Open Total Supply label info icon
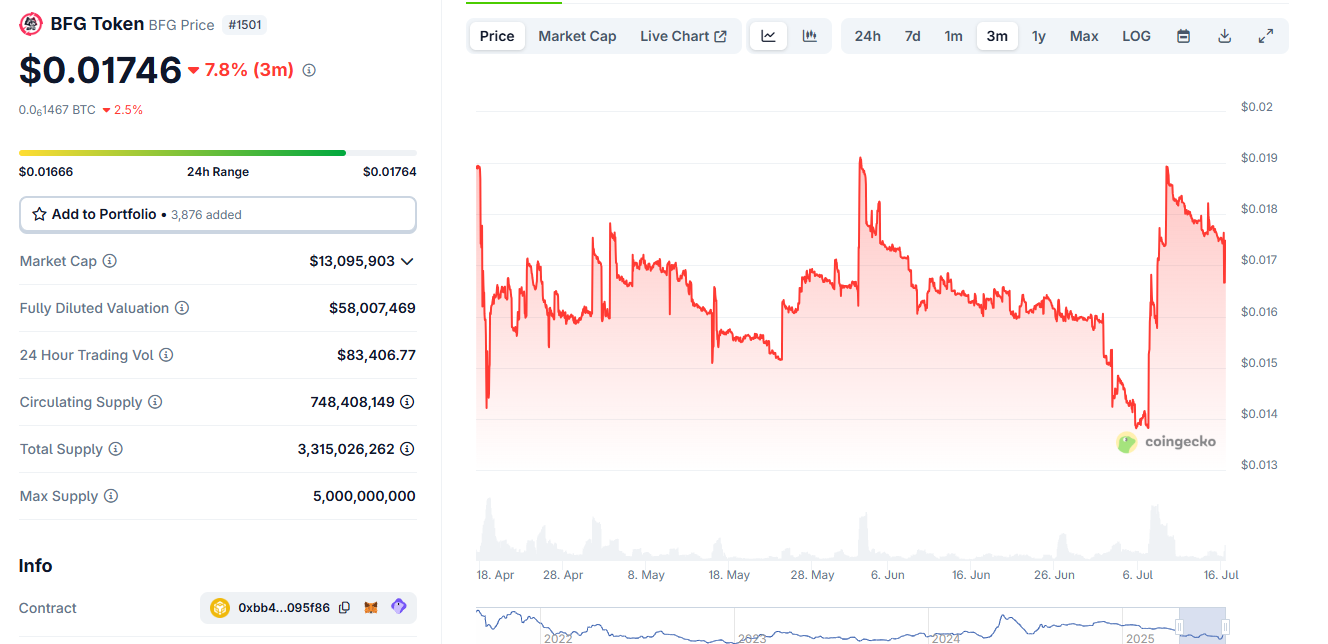 click(116, 449)
